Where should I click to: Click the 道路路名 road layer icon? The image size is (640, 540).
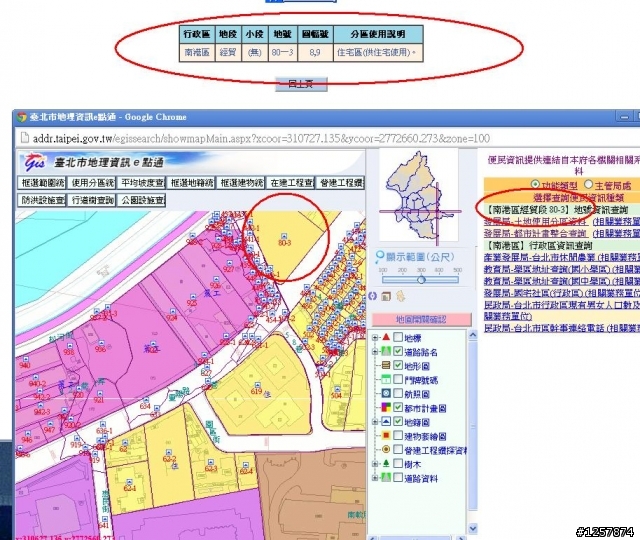click(386, 351)
